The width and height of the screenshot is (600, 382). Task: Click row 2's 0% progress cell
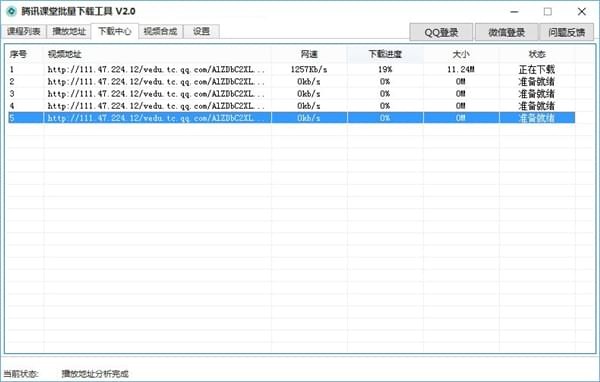click(x=385, y=82)
